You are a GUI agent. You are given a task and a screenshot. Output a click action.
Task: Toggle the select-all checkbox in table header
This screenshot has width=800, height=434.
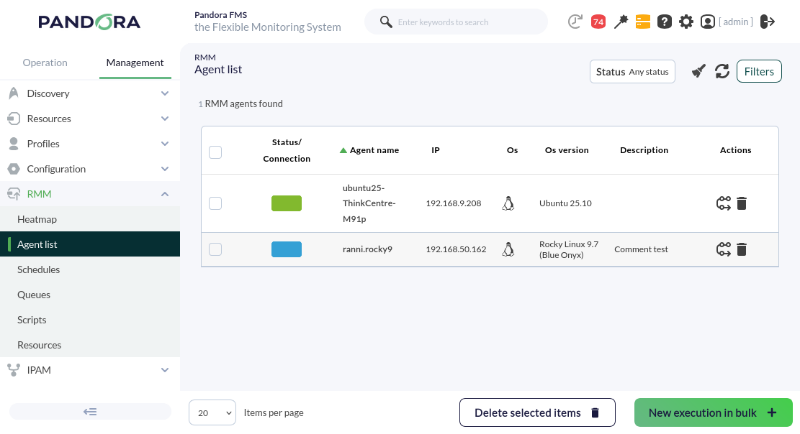[215, 152]
